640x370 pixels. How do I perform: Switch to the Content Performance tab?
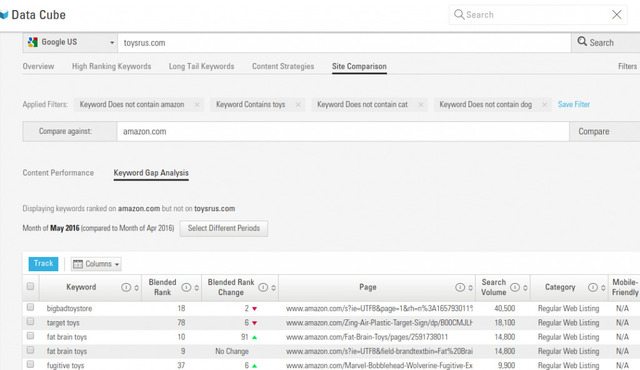58,173
